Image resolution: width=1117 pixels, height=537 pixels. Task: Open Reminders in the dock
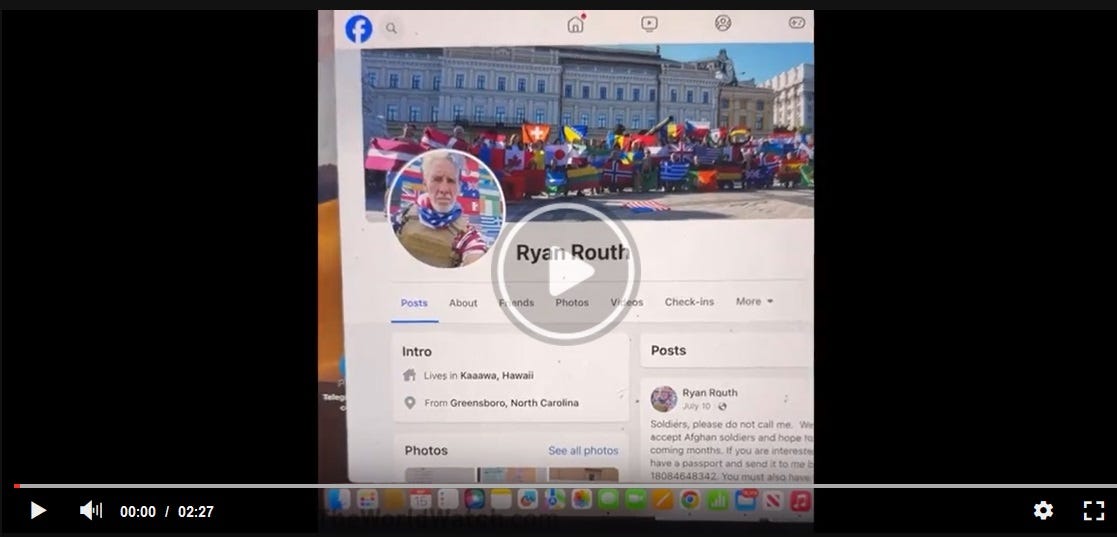pos(448,499)
